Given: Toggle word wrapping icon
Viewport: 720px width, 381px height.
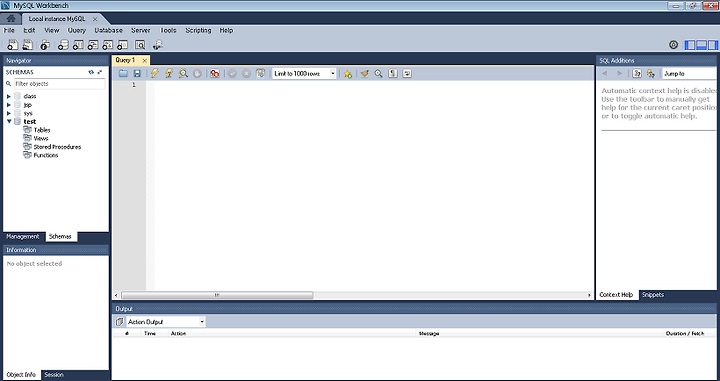Looking at the screenshot, I should 407,73.
